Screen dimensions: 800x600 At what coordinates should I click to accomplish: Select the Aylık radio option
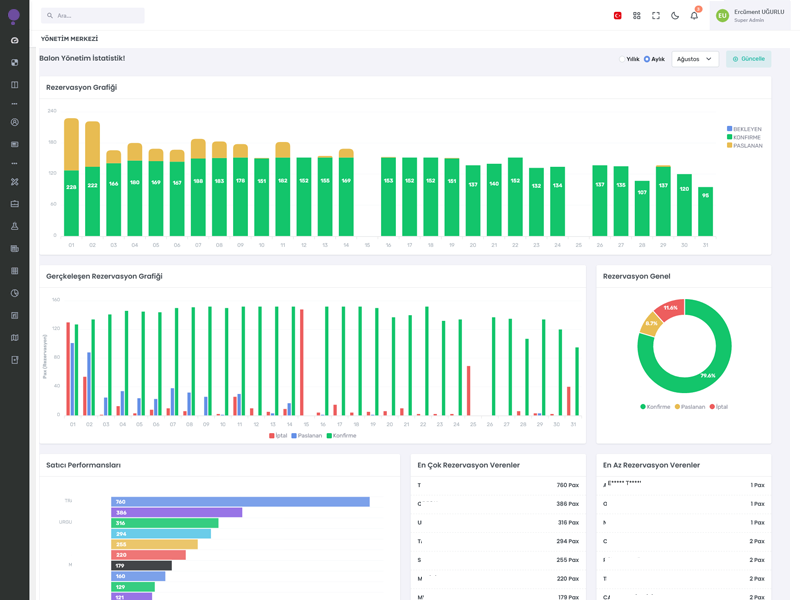coord(647,59)
